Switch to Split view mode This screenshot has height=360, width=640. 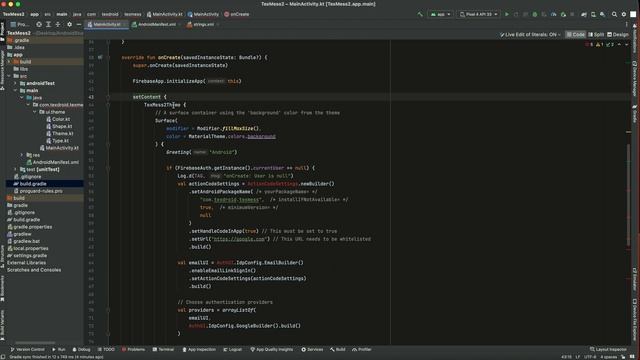pos(596,35)
